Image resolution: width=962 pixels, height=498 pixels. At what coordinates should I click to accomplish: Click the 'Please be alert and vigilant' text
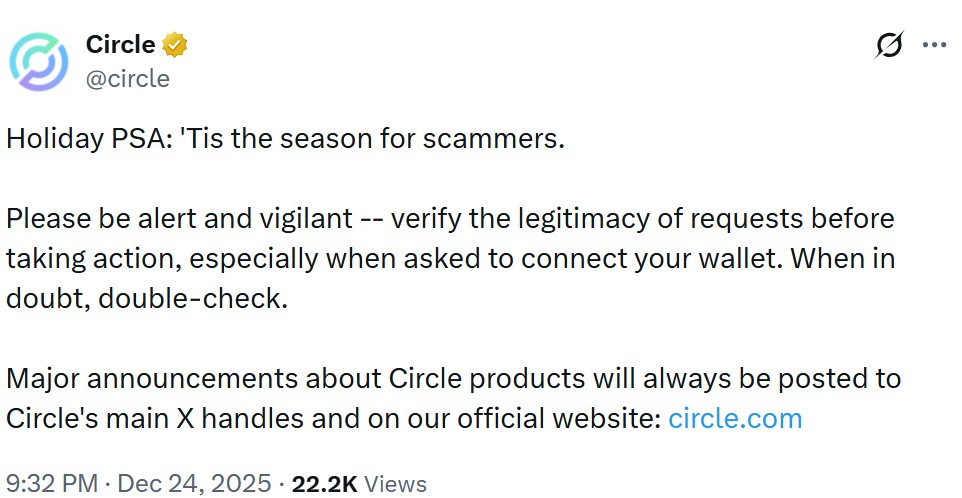178,218
